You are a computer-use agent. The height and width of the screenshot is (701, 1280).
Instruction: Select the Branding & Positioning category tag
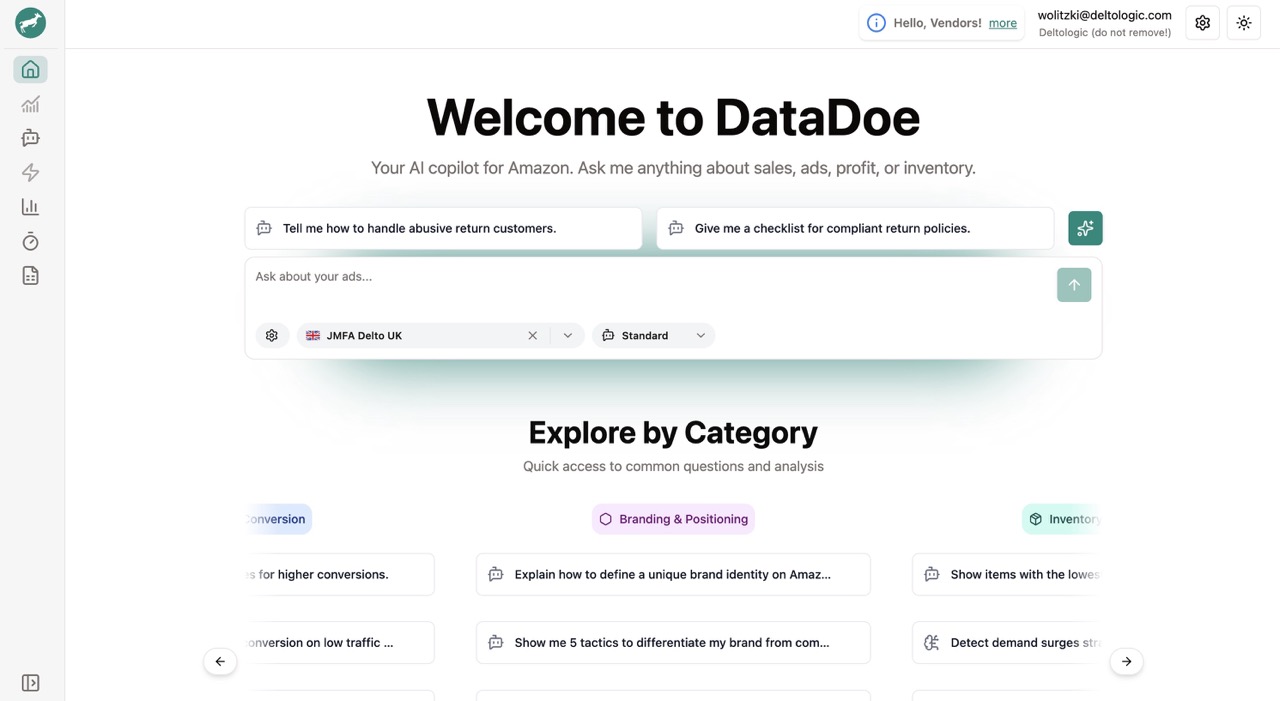tap(673, 519)
